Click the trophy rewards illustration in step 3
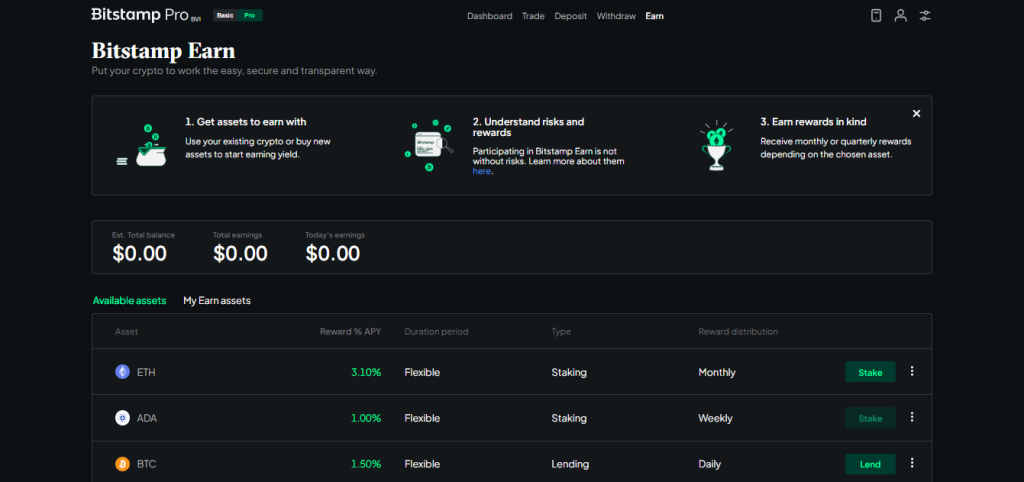This screenshot has width=1024, height=482. tap(716, 146)
